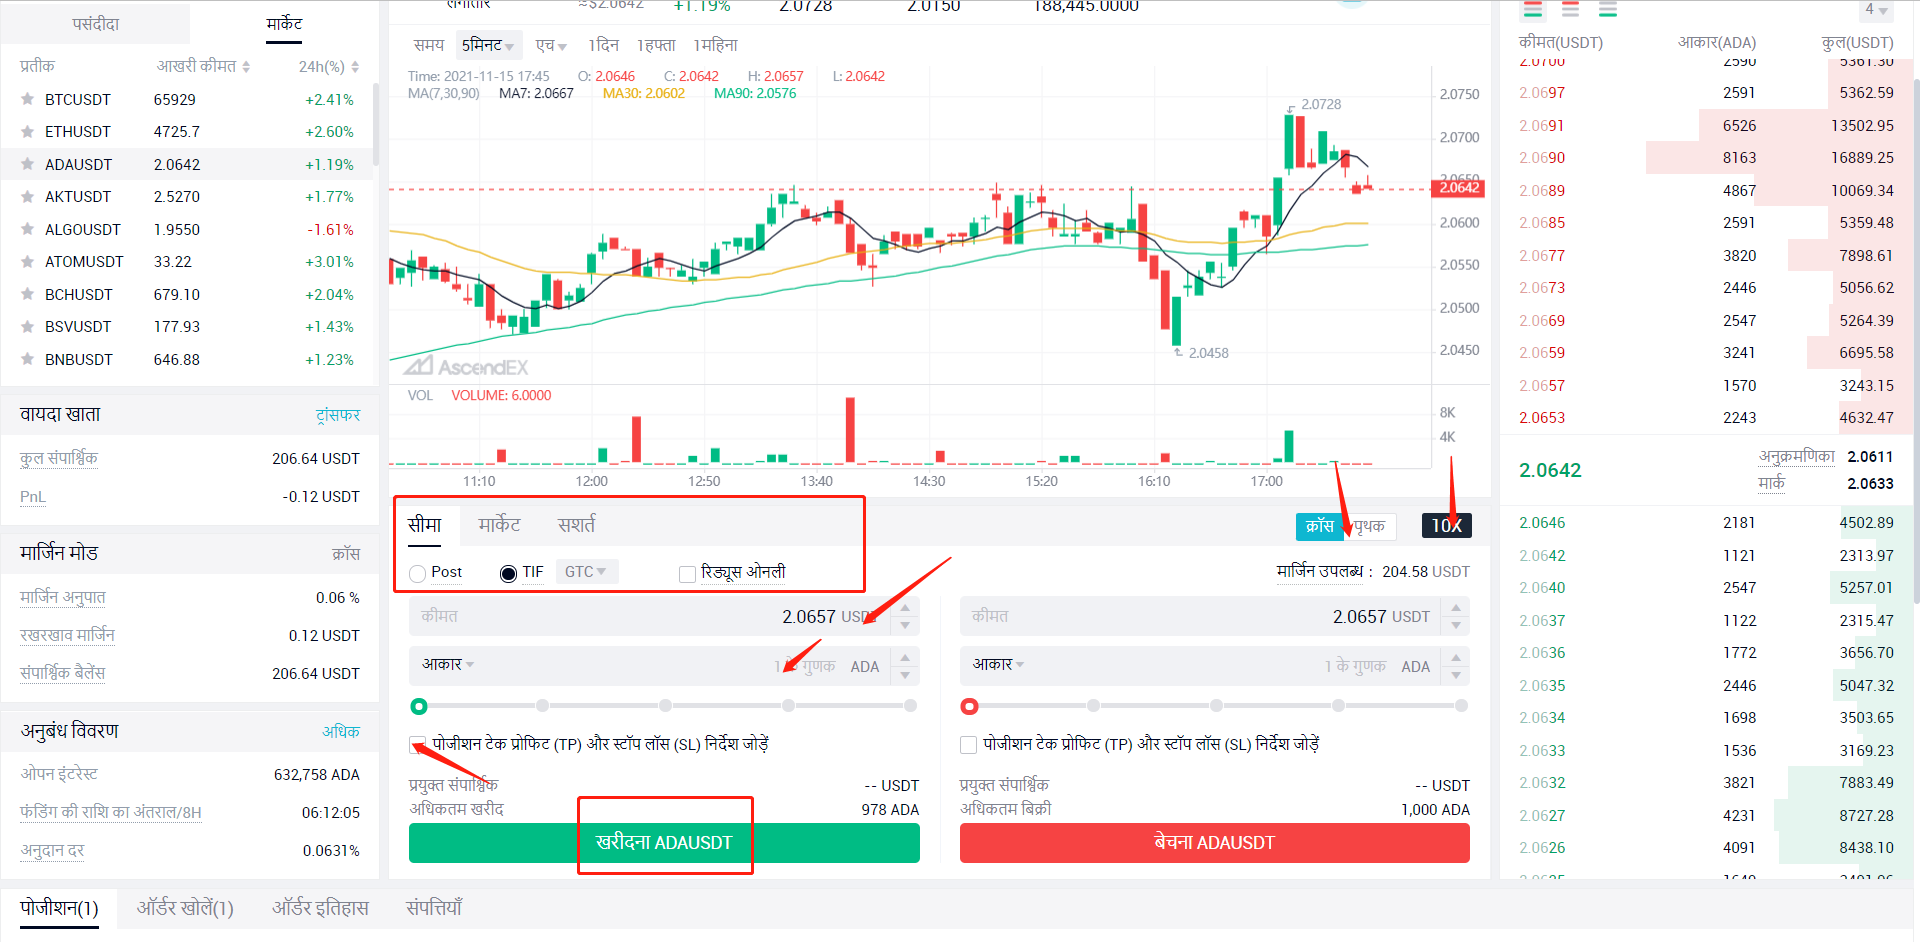This screenshot has width=1920, height=942.
Task: Sort market list by आखरी कीमत arrows
Action: click(246, 66)
